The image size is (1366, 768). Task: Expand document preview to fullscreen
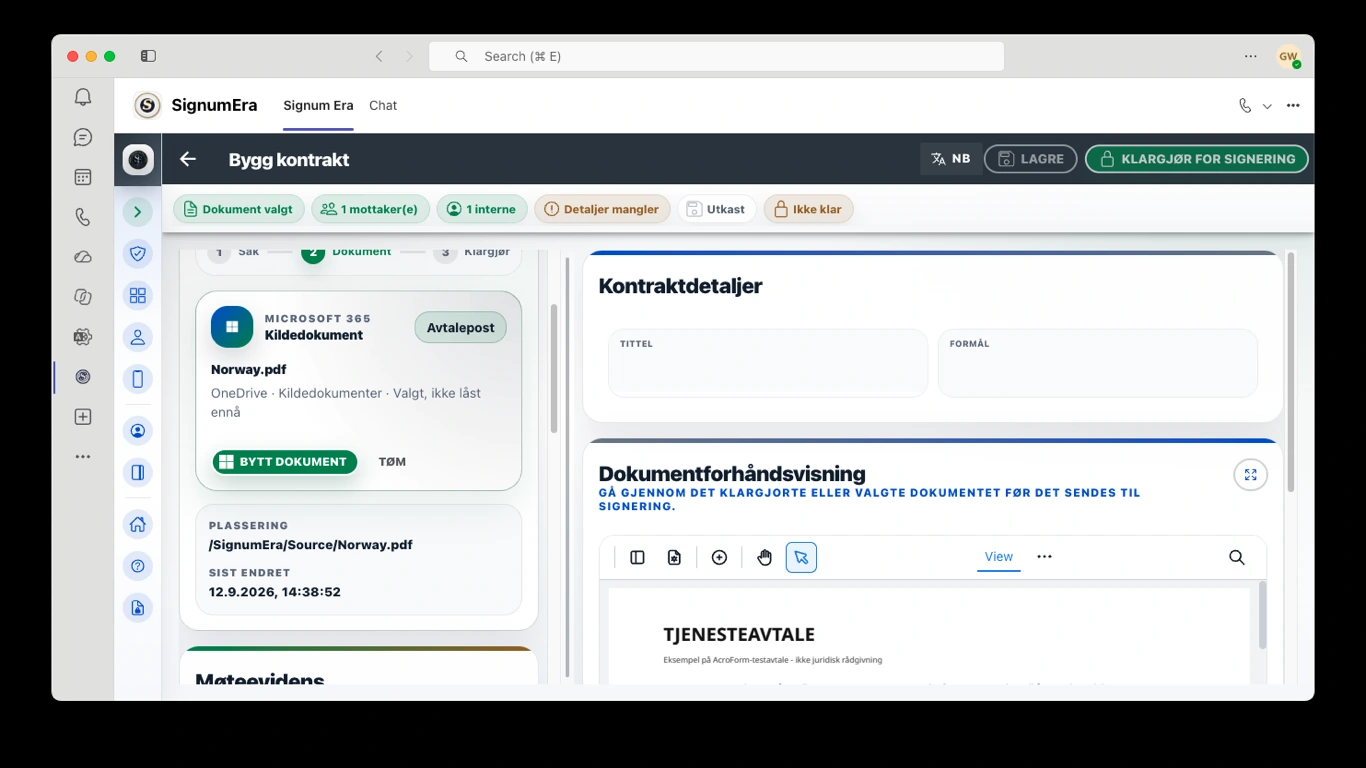[1250, 475]
